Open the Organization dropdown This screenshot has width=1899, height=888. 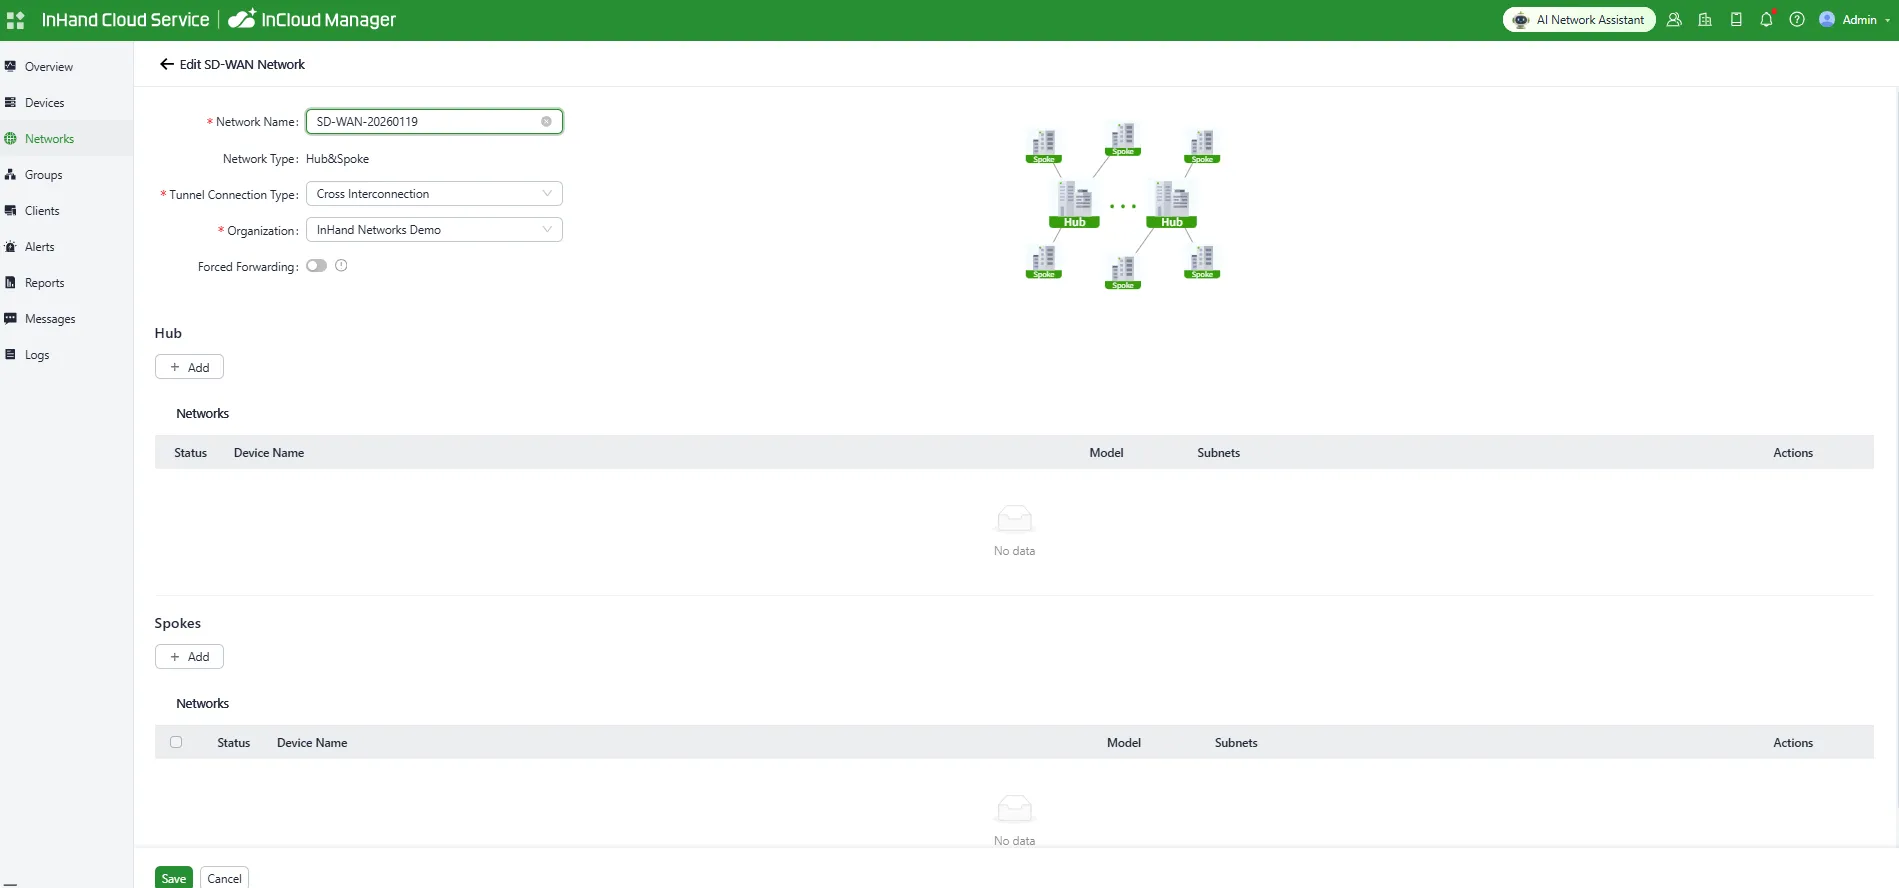(x=434, y=230)
